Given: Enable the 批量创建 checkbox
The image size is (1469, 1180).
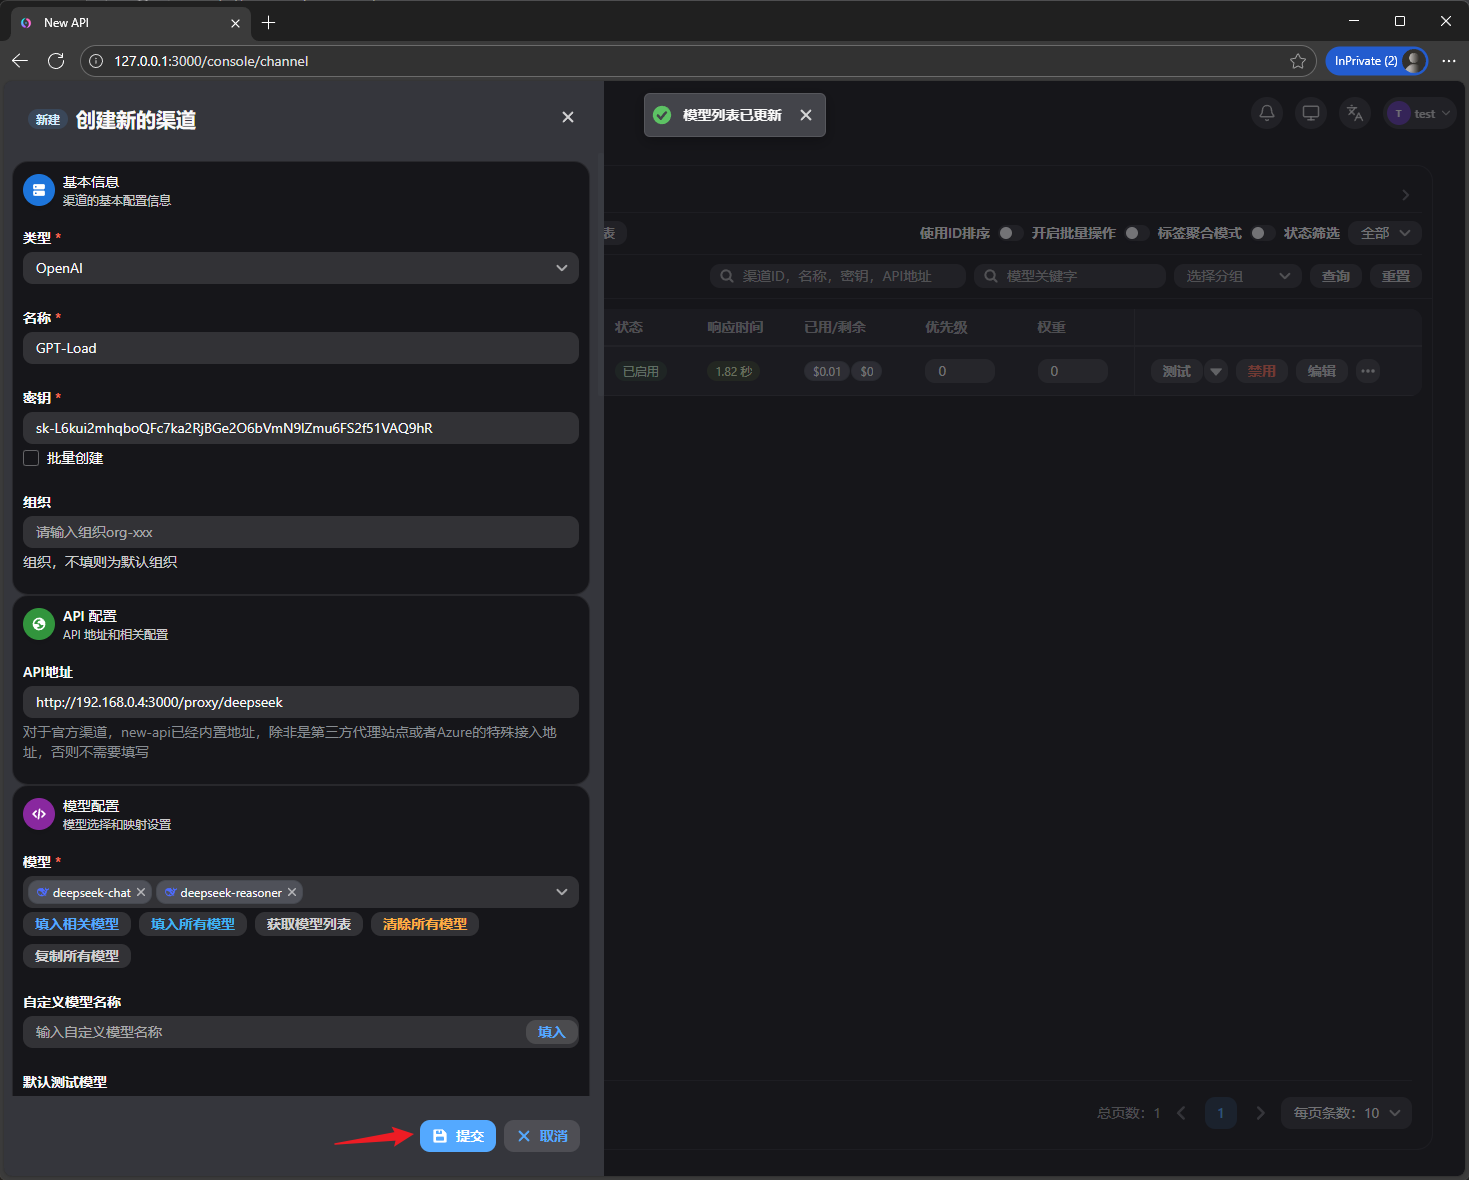Looking at the screenshot, I should point(31,458).
